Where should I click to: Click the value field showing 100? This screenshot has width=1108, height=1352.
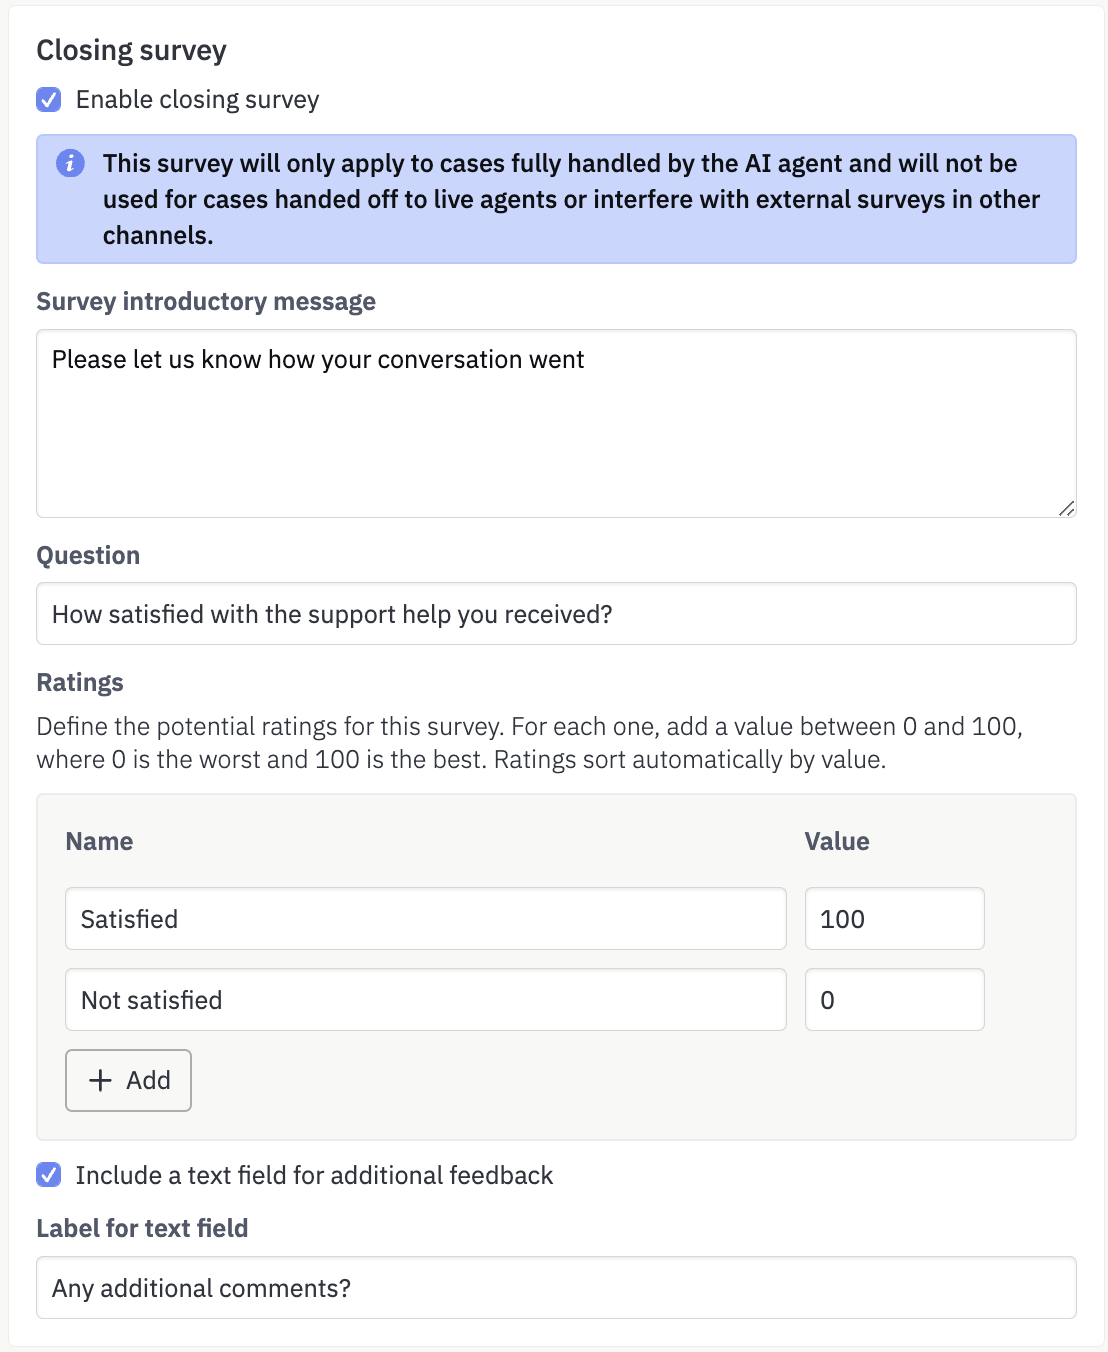(895, 919)
